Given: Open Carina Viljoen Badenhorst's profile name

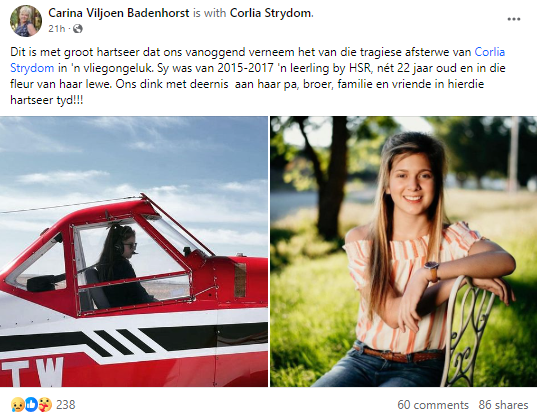Looking at the screenshot, I should tap(118, 13).
